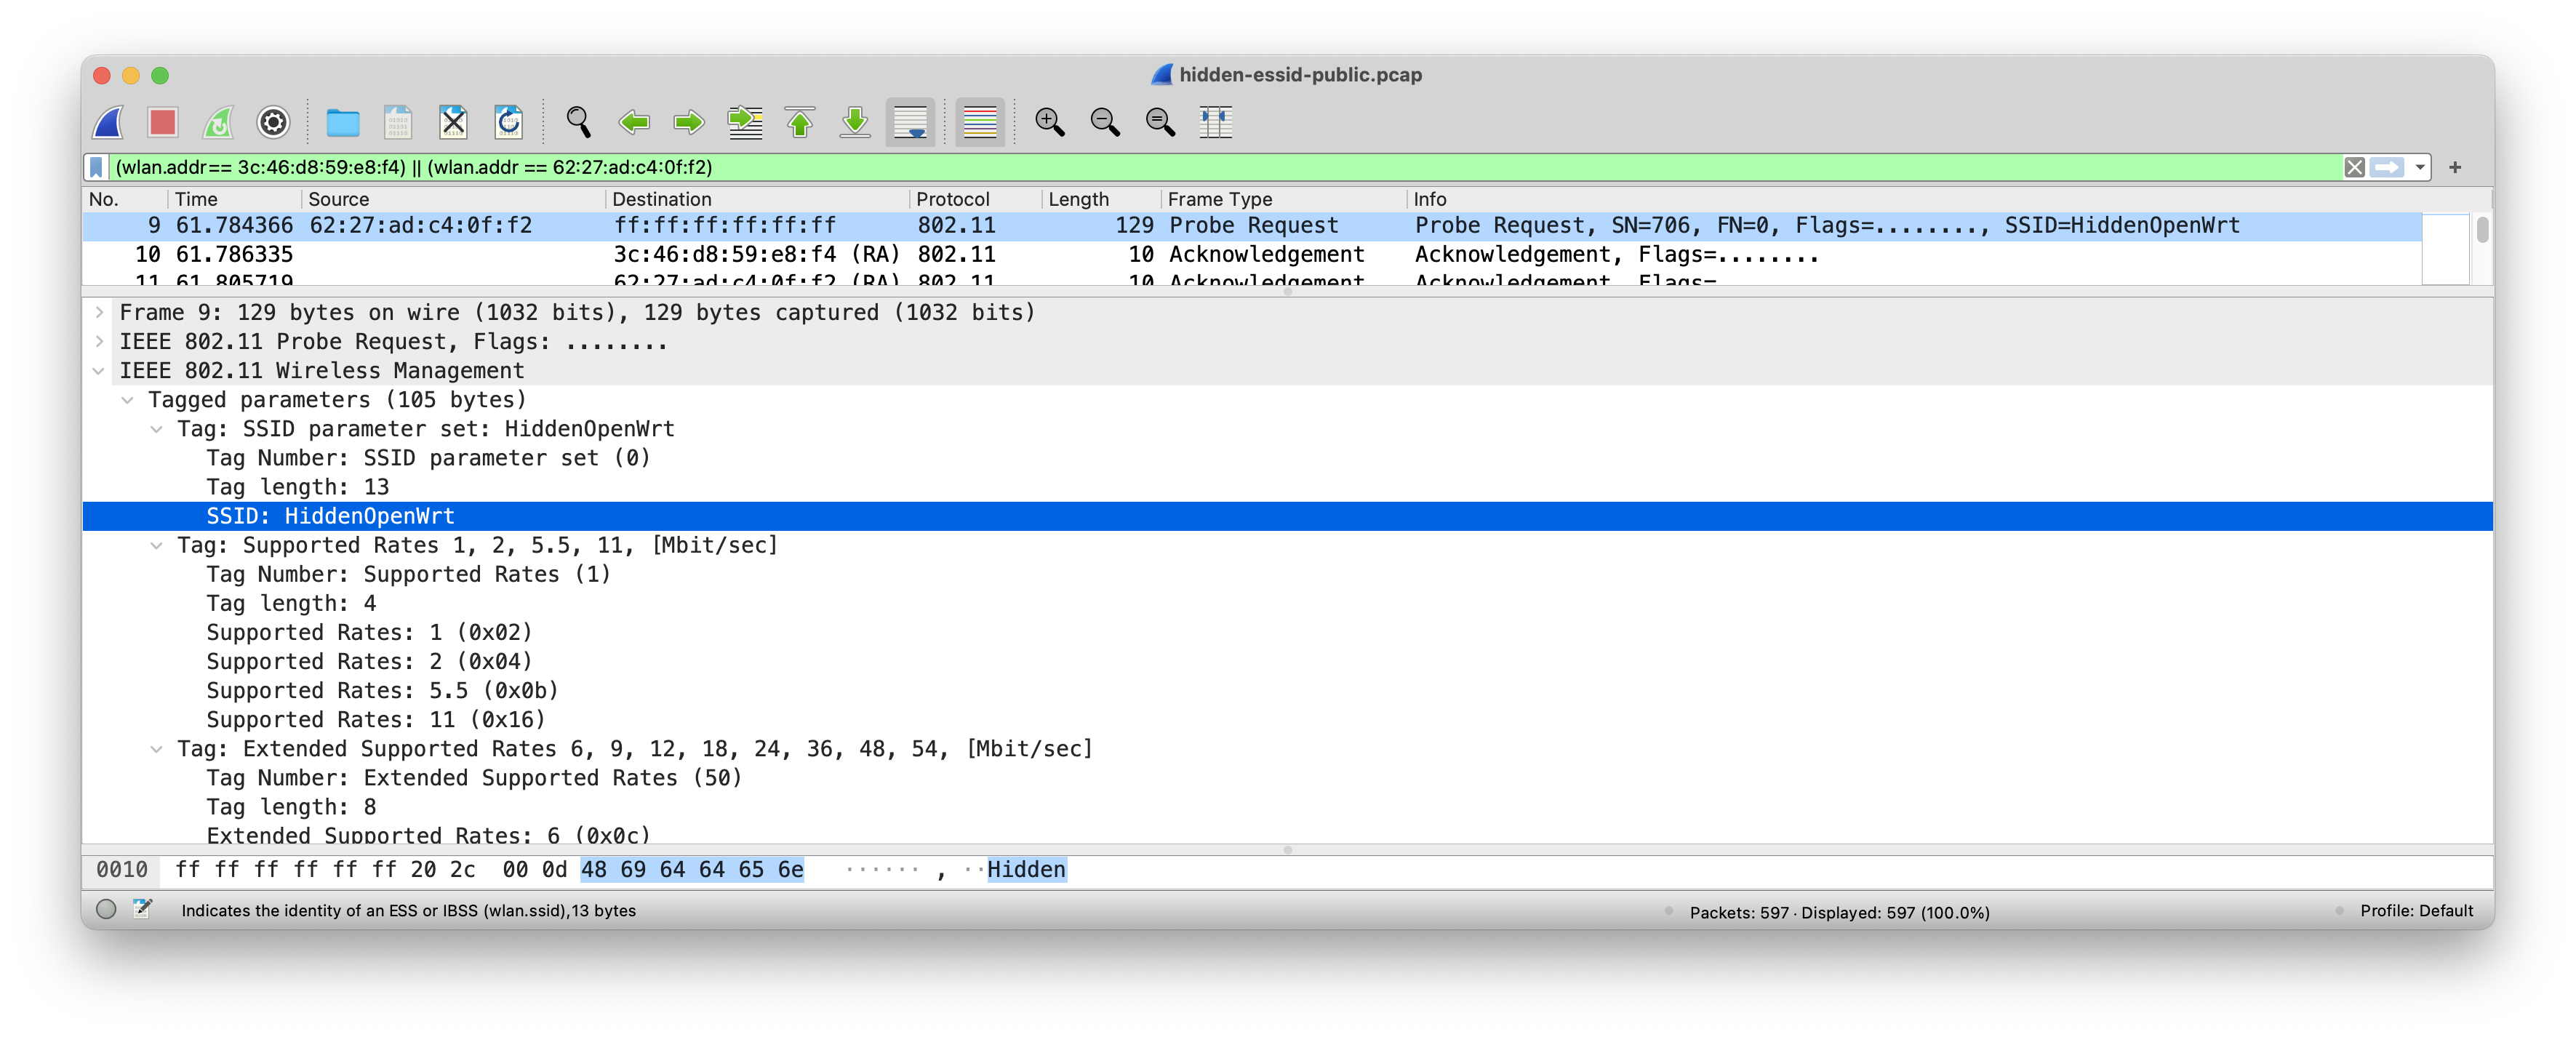Screen dimensions: 2576x1037
Task: Reload the current capture file
Action: coord(508,122)
